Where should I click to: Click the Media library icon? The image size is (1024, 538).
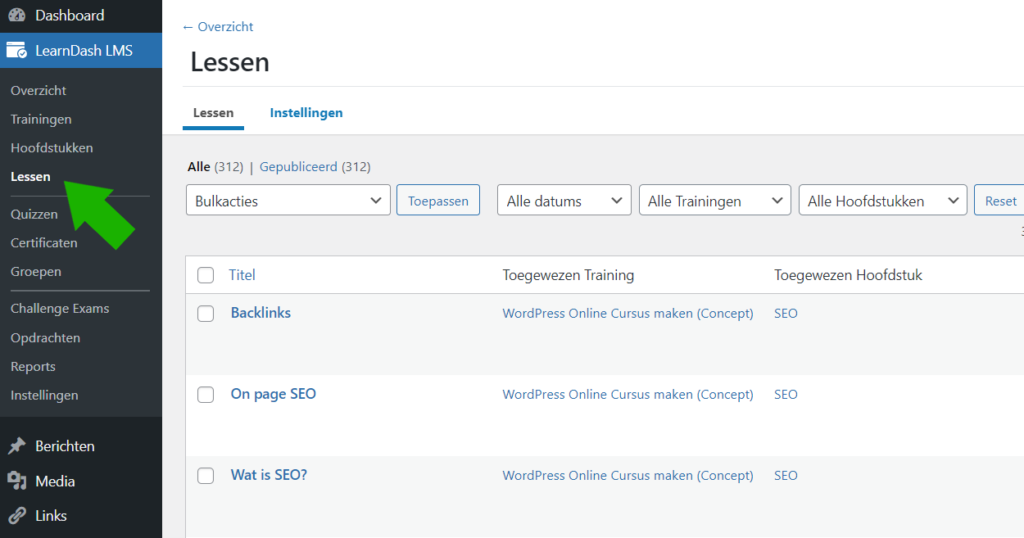[17, 481]
